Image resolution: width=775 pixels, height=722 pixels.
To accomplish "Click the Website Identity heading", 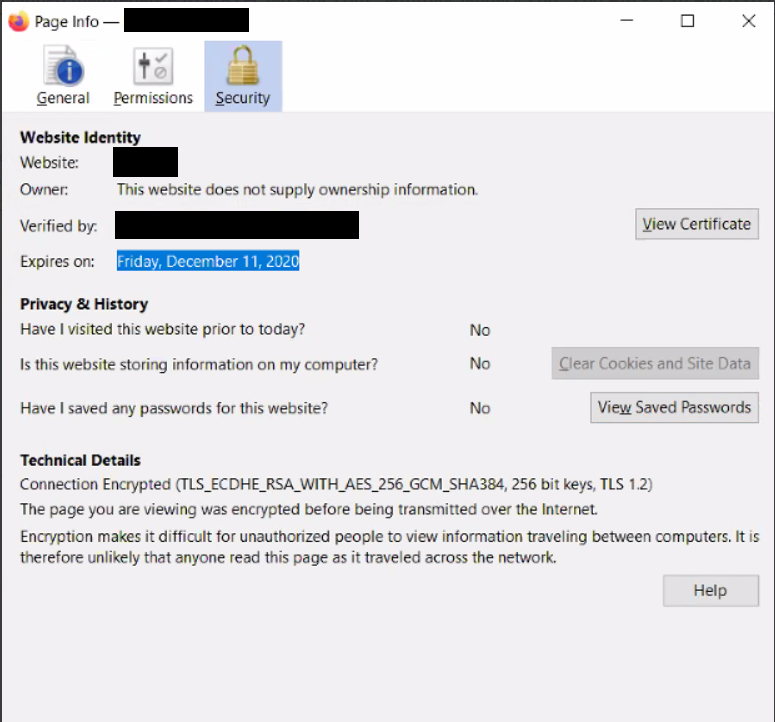I will pos(81,137).
